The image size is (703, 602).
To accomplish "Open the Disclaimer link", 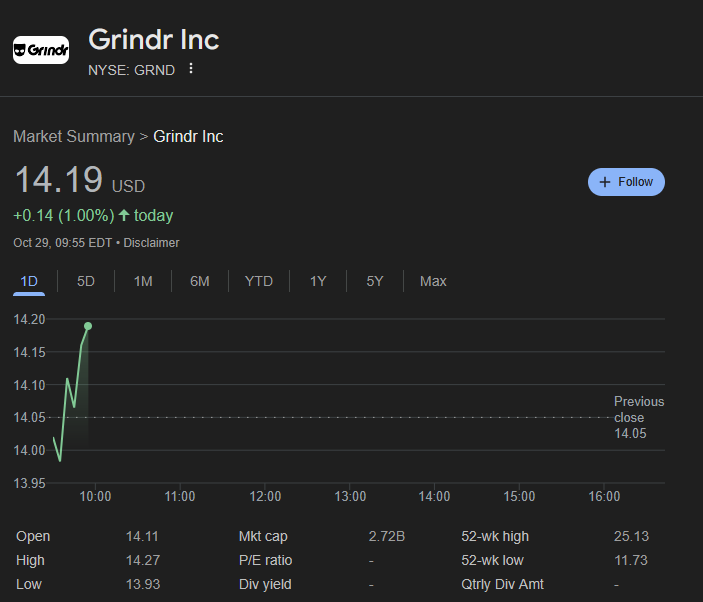I will point(151,243).
